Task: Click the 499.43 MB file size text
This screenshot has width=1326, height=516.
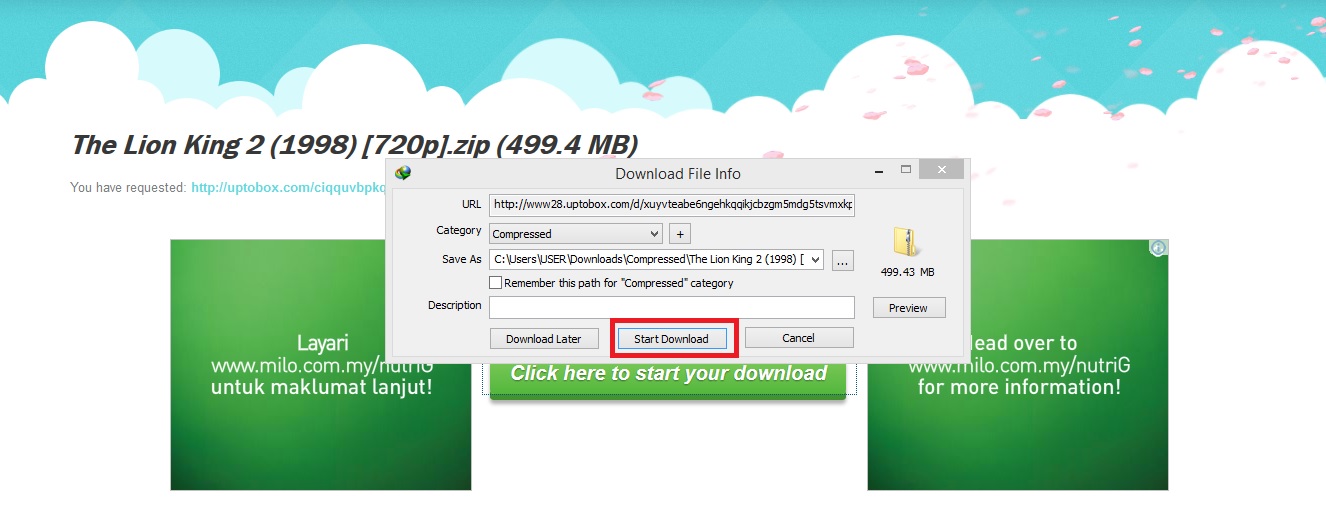Action: [907, 272]
